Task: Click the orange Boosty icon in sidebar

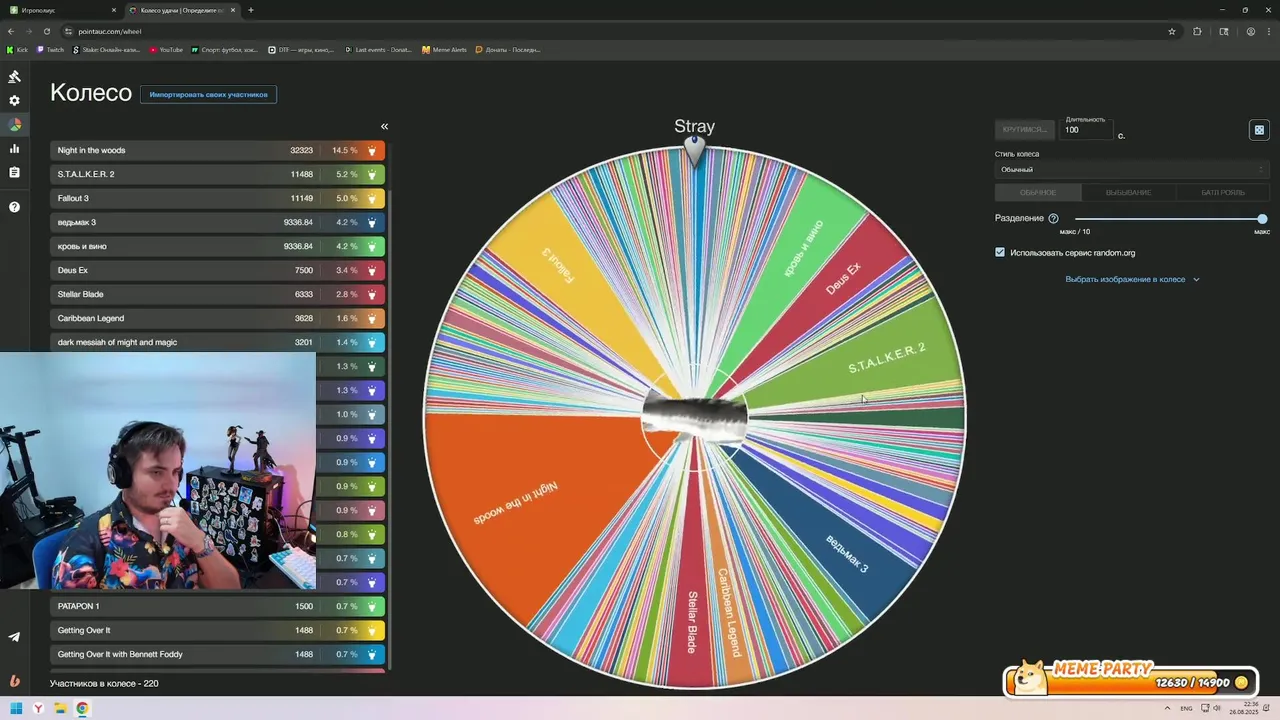Action: 14,681
